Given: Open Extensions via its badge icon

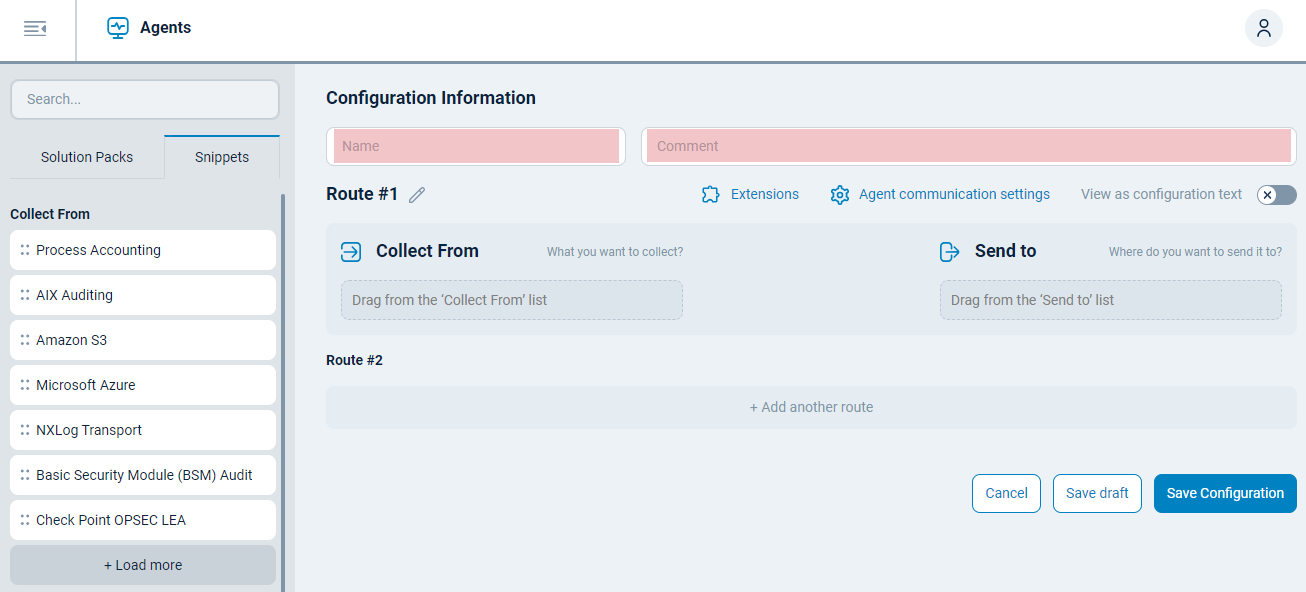Looking at the screenshot, I should tap(711, 194).
